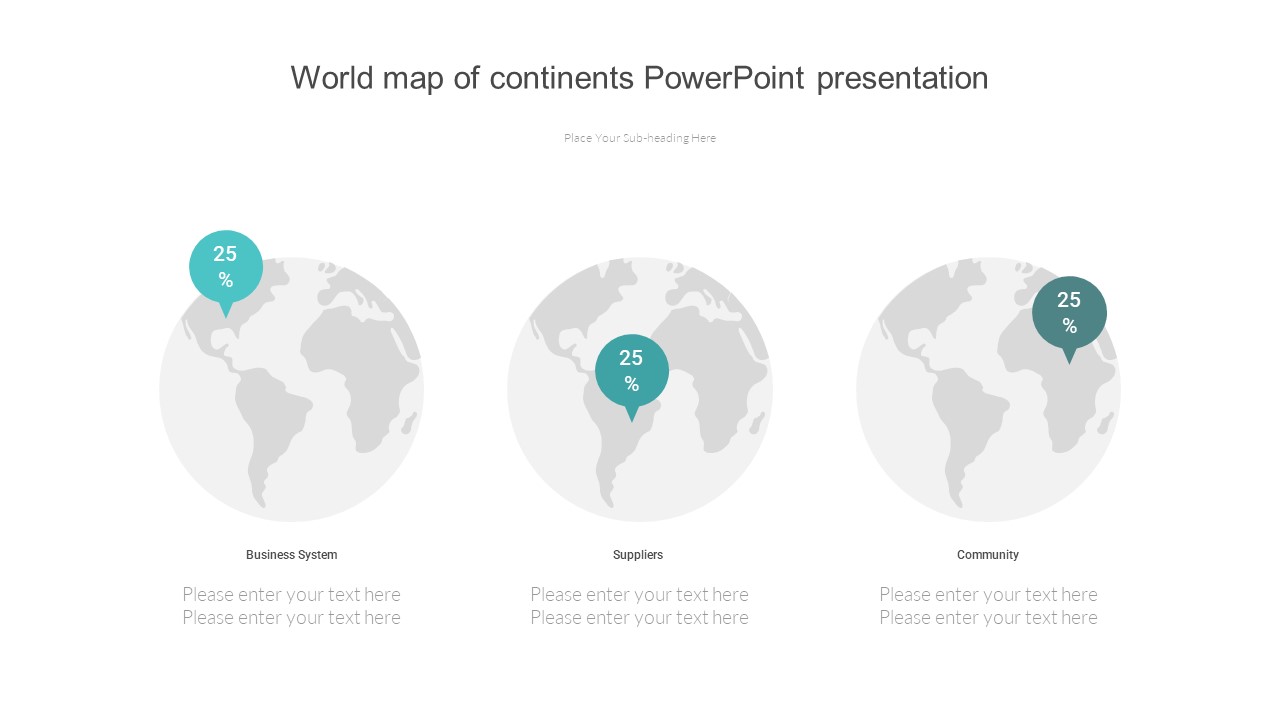Select the 'Business System' label
Image resolution: width=1280 pixels, height=720 pixels.
pyautogui.click(x=291, y=555)
